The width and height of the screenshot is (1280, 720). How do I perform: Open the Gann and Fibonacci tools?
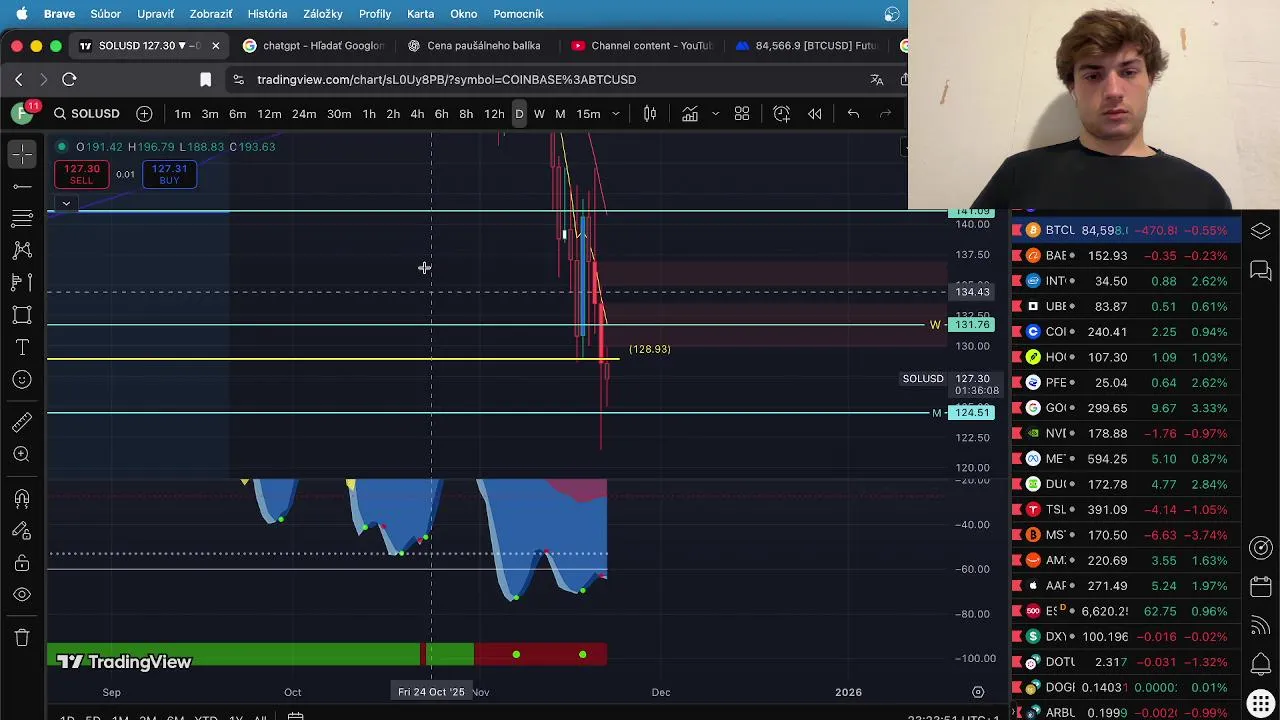(x=22, y=218)
